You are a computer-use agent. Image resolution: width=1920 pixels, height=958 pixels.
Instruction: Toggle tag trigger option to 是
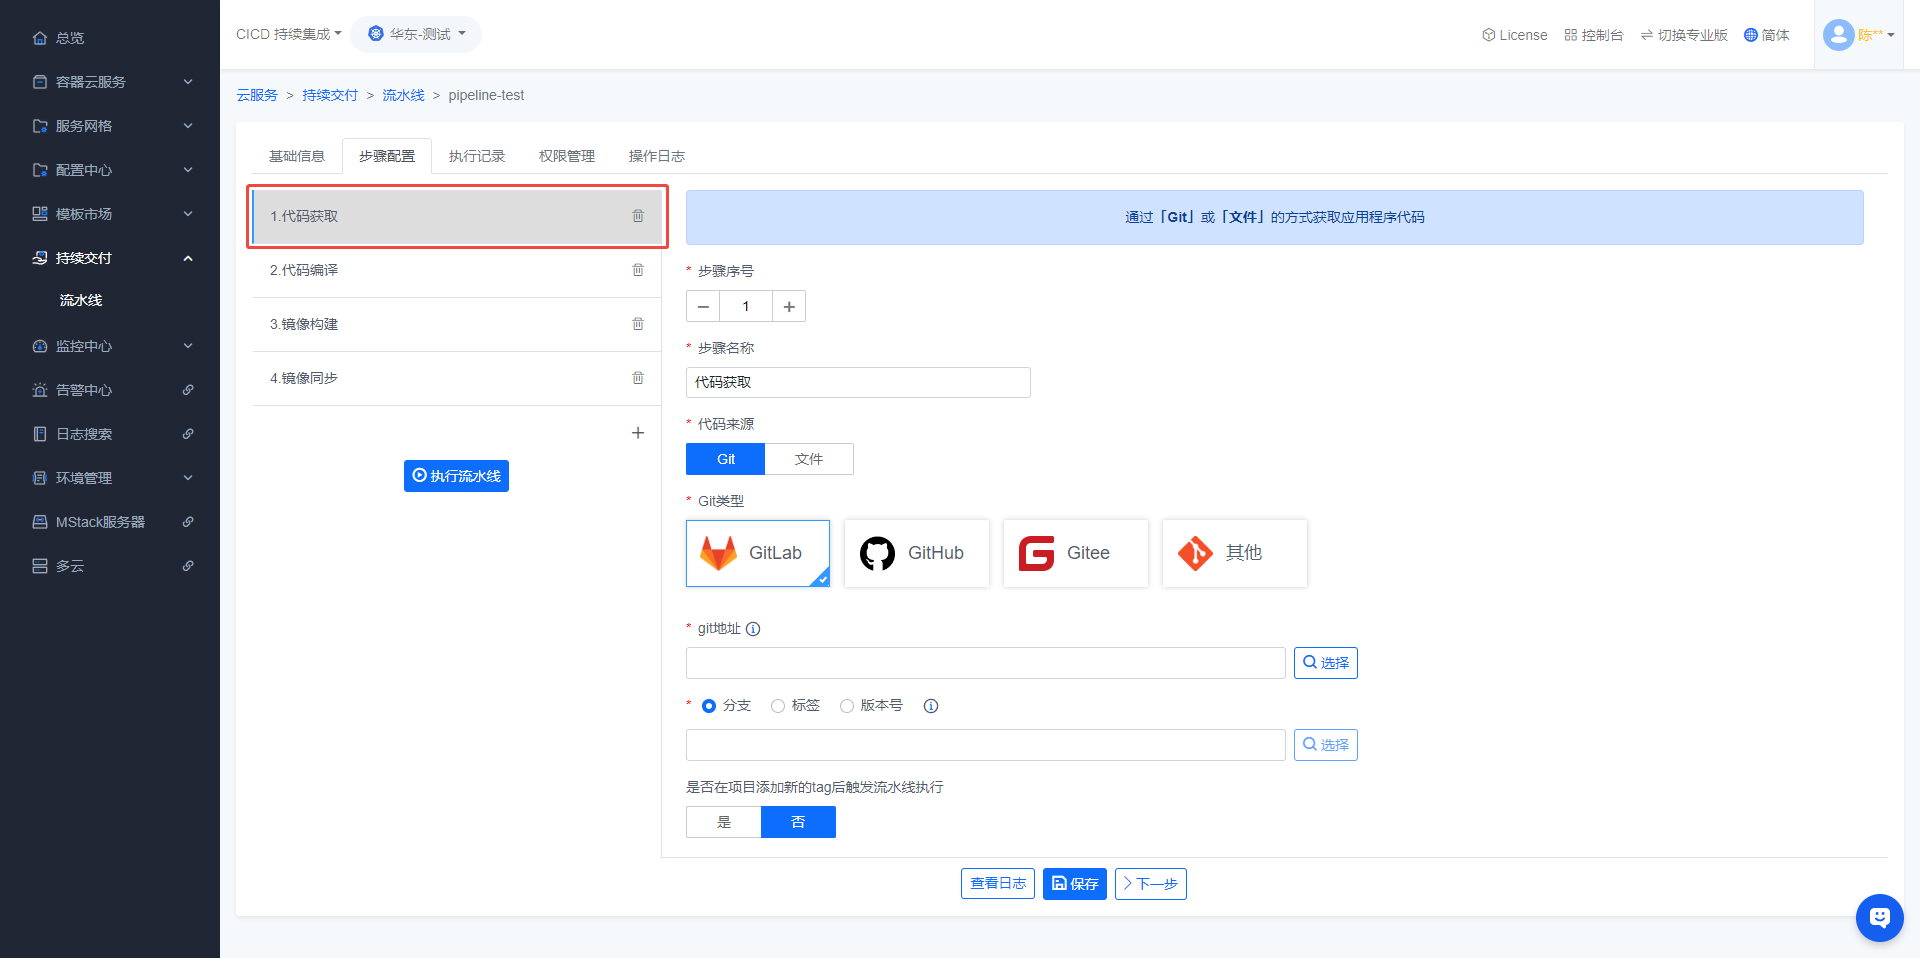[724, 822]
